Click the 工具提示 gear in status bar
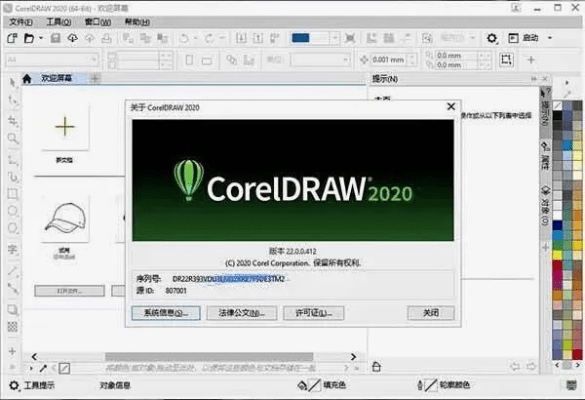The image size is (585, 400). tap(13, 385)
